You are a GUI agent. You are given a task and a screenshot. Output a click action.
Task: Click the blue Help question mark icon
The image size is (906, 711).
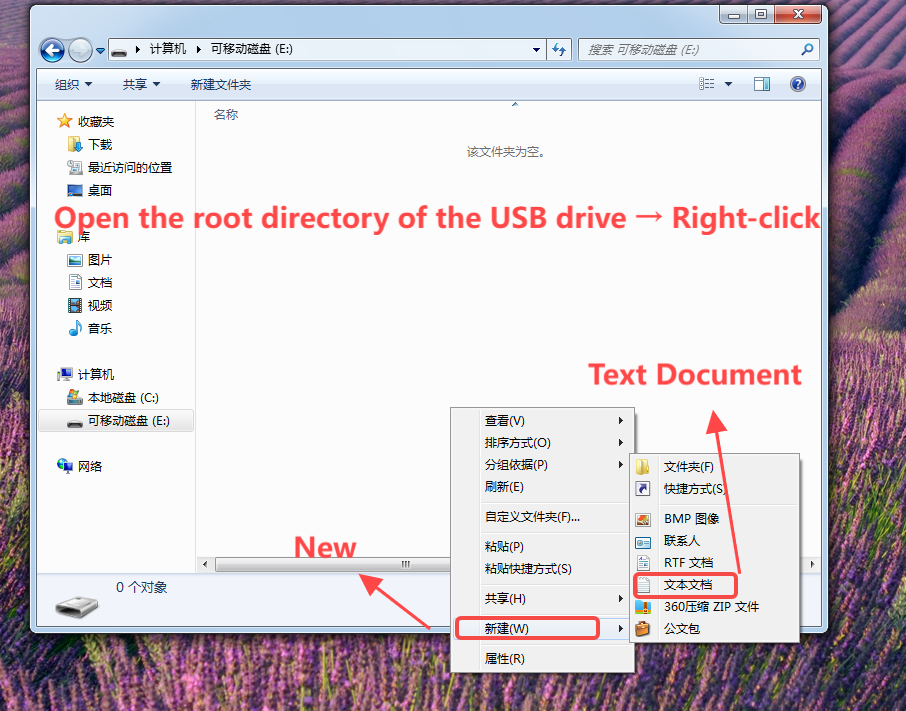[797, 84]
